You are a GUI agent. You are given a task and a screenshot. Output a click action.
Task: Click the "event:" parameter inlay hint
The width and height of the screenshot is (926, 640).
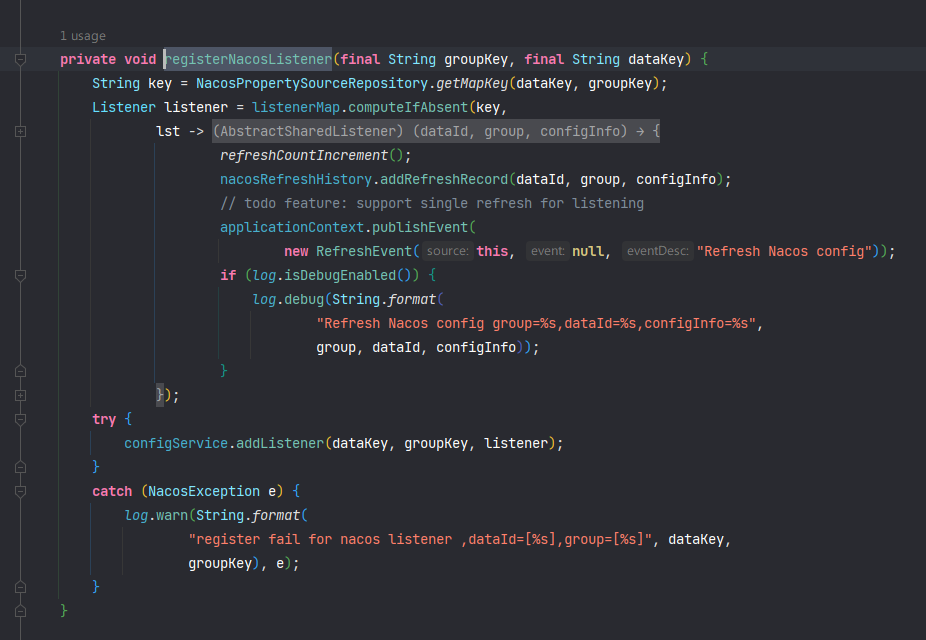(547, 252)
